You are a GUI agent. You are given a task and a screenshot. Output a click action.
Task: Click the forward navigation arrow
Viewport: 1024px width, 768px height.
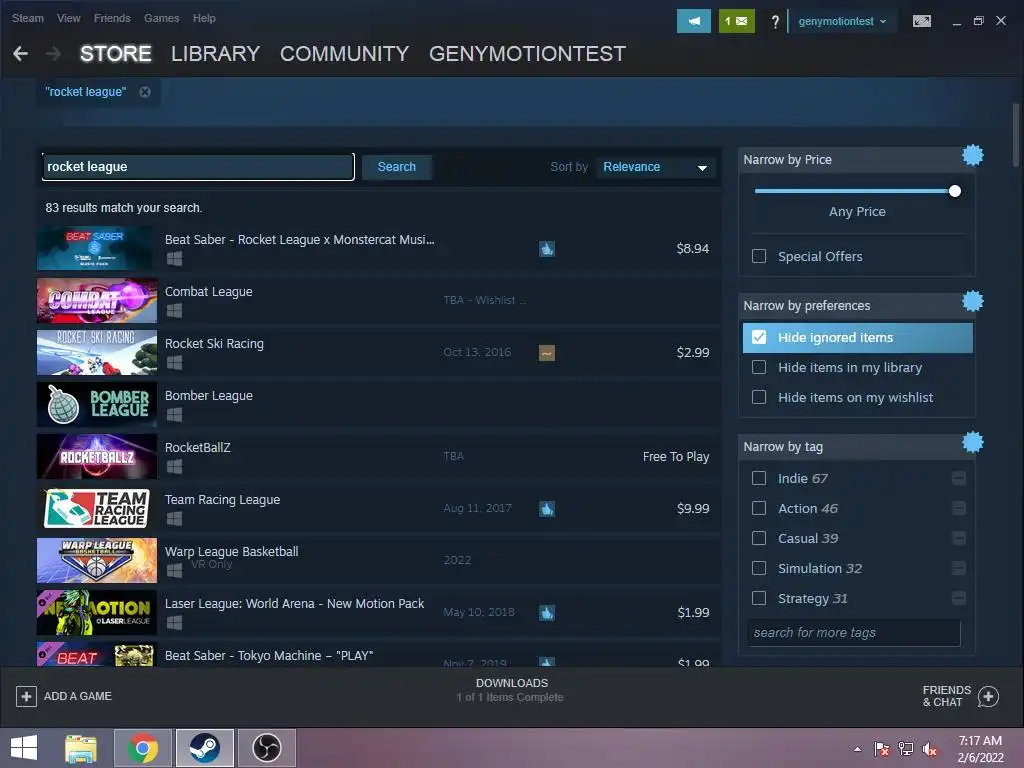(x=54, y=54)
